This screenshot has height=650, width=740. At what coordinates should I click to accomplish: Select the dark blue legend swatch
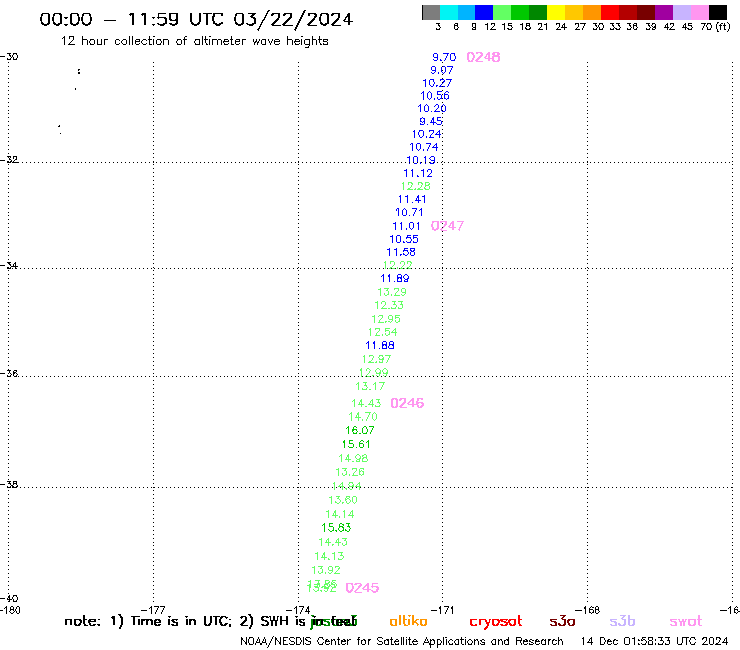pos(484,12)
